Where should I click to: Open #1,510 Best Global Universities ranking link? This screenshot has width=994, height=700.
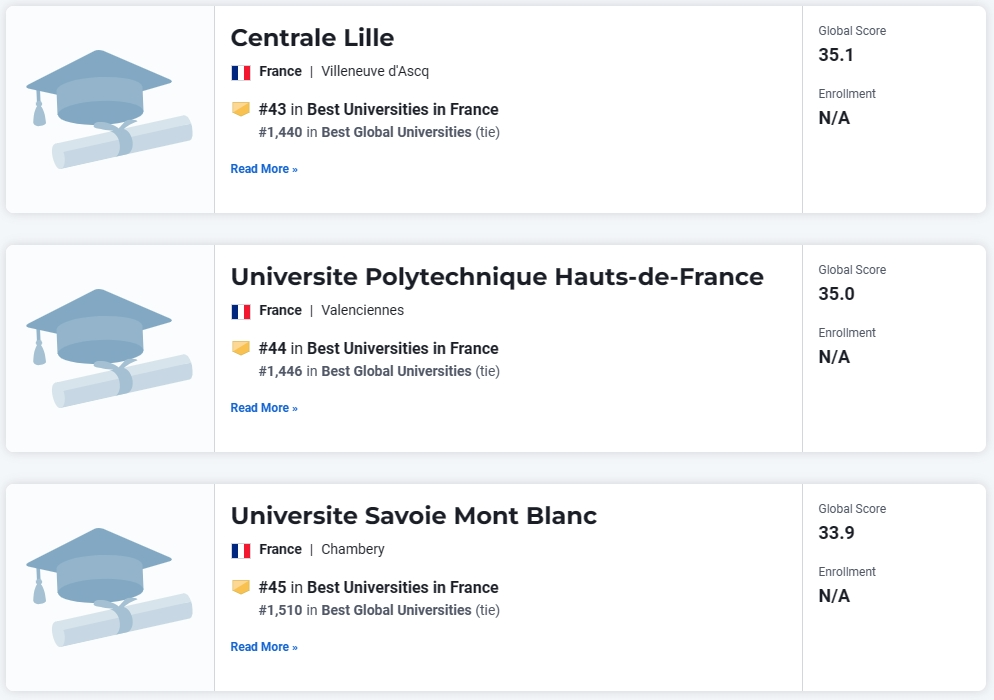[x=379, y=610]
